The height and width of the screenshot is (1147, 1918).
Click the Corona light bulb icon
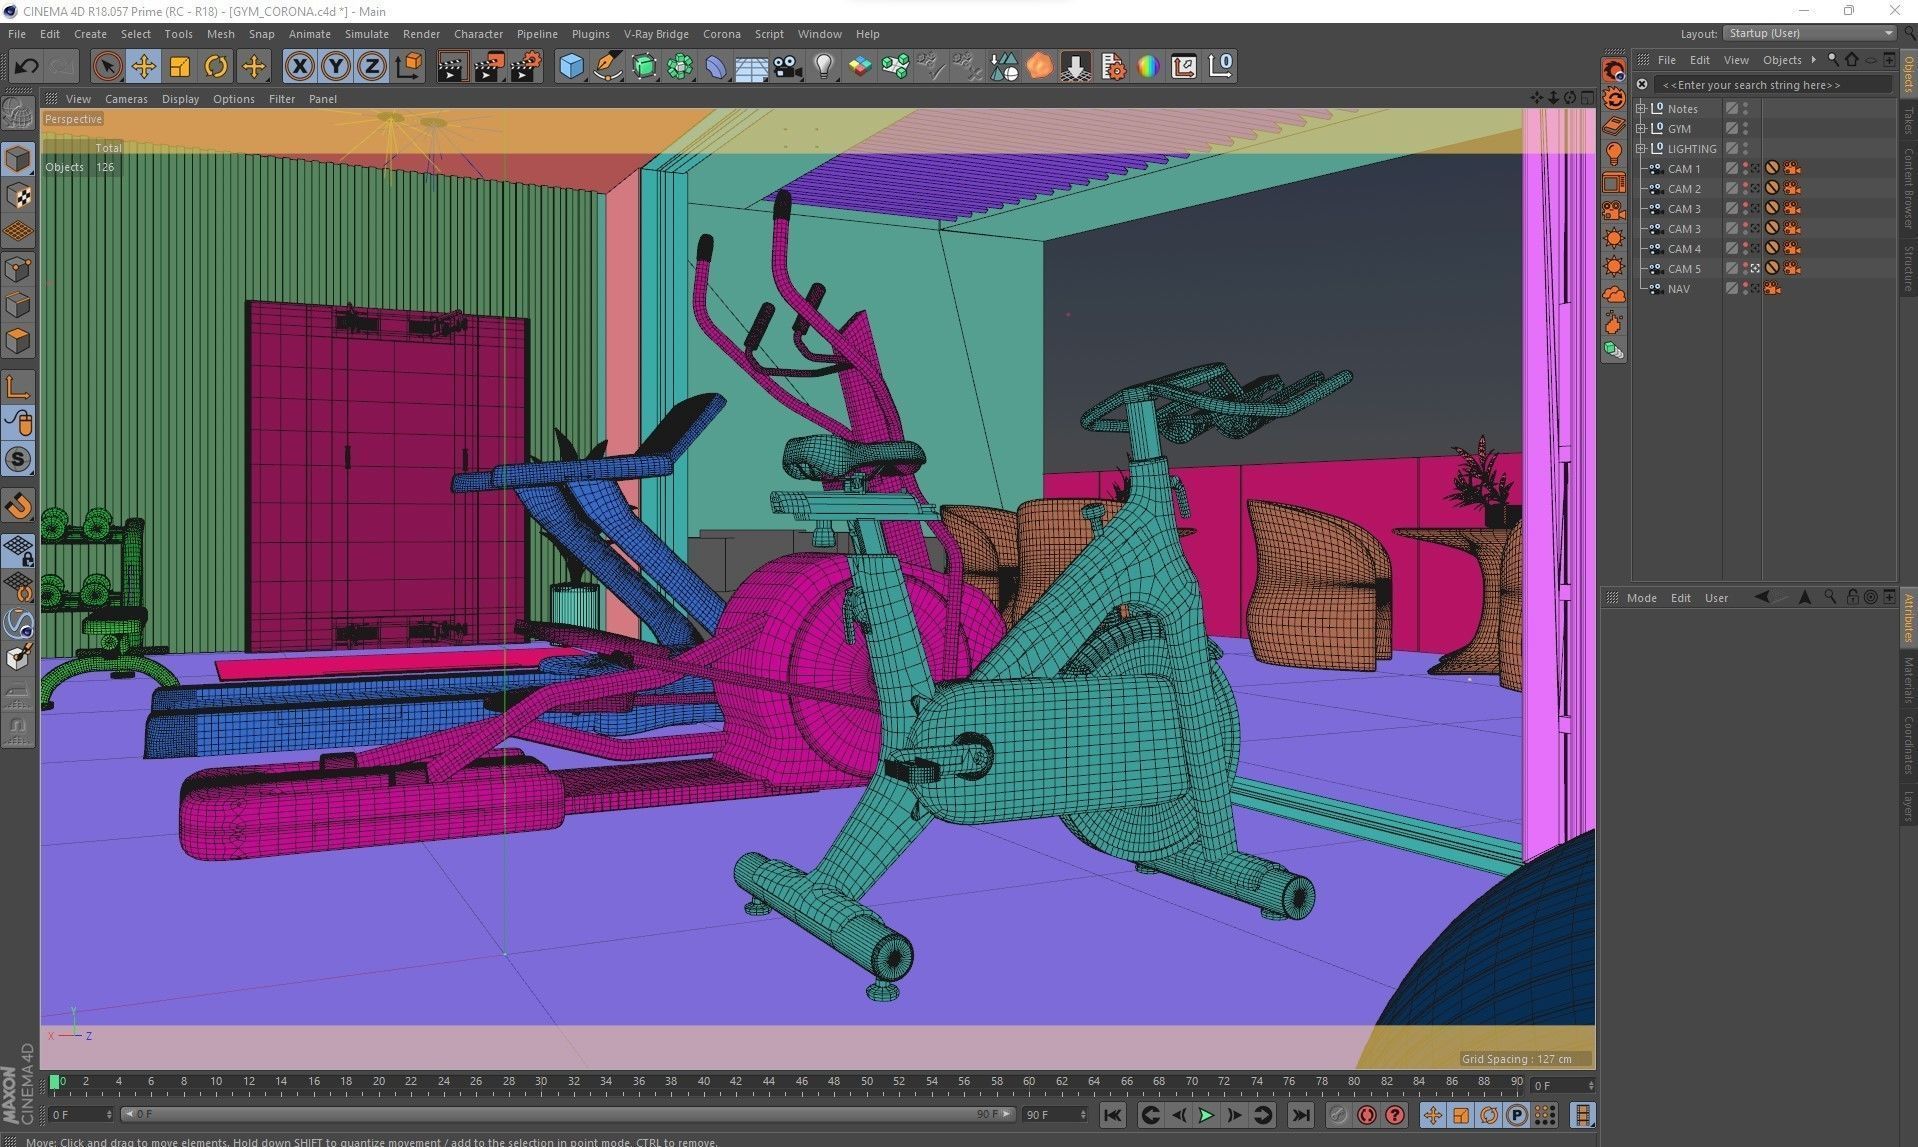(1614, 154)
